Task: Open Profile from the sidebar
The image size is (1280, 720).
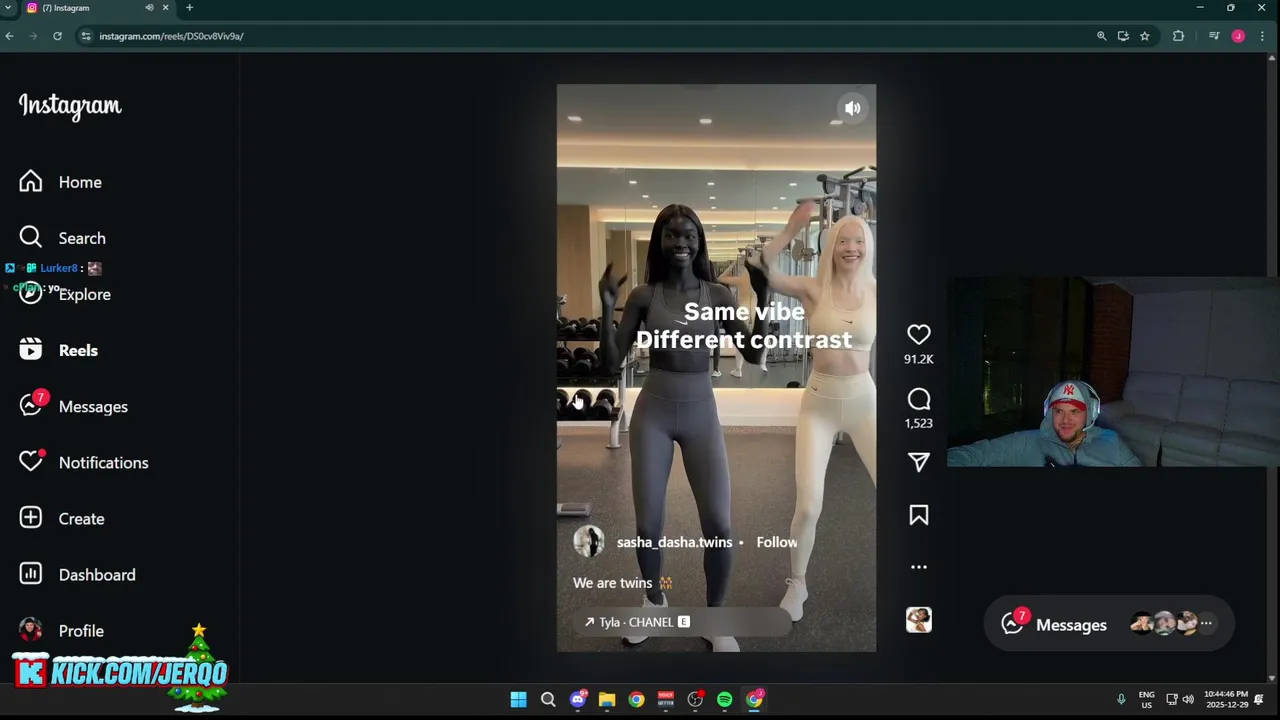Action: 61,630
